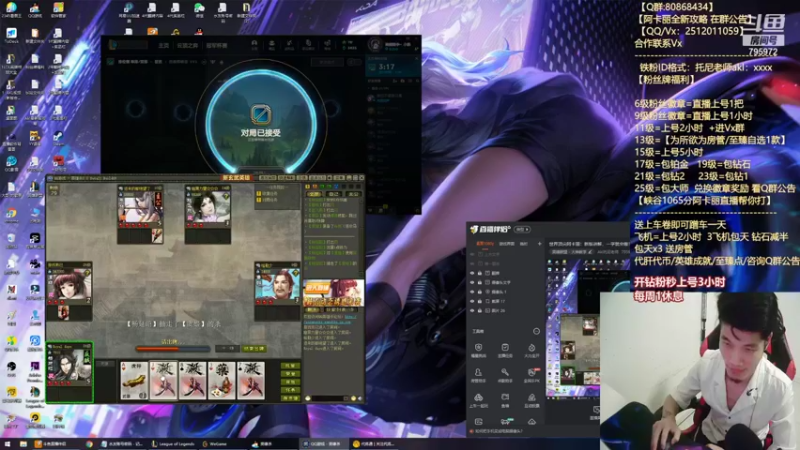The height and width of the screenshot is (450, 800).
Task: Open the ToDesk desktop icon
Action: click(11, 35)
